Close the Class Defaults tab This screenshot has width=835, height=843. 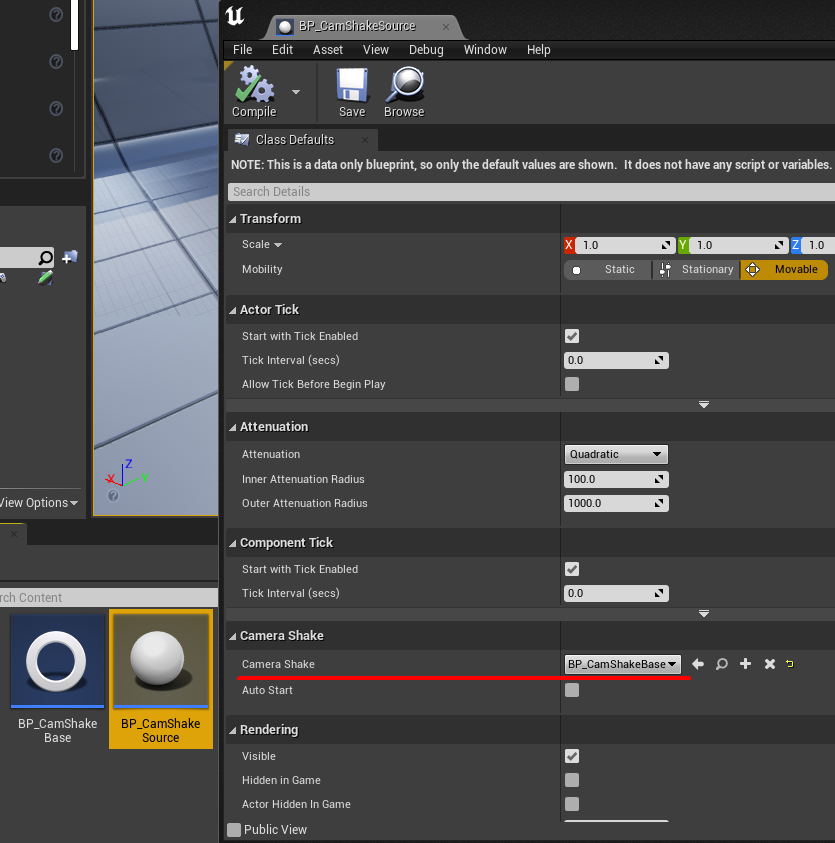click(x=365, y=140)
